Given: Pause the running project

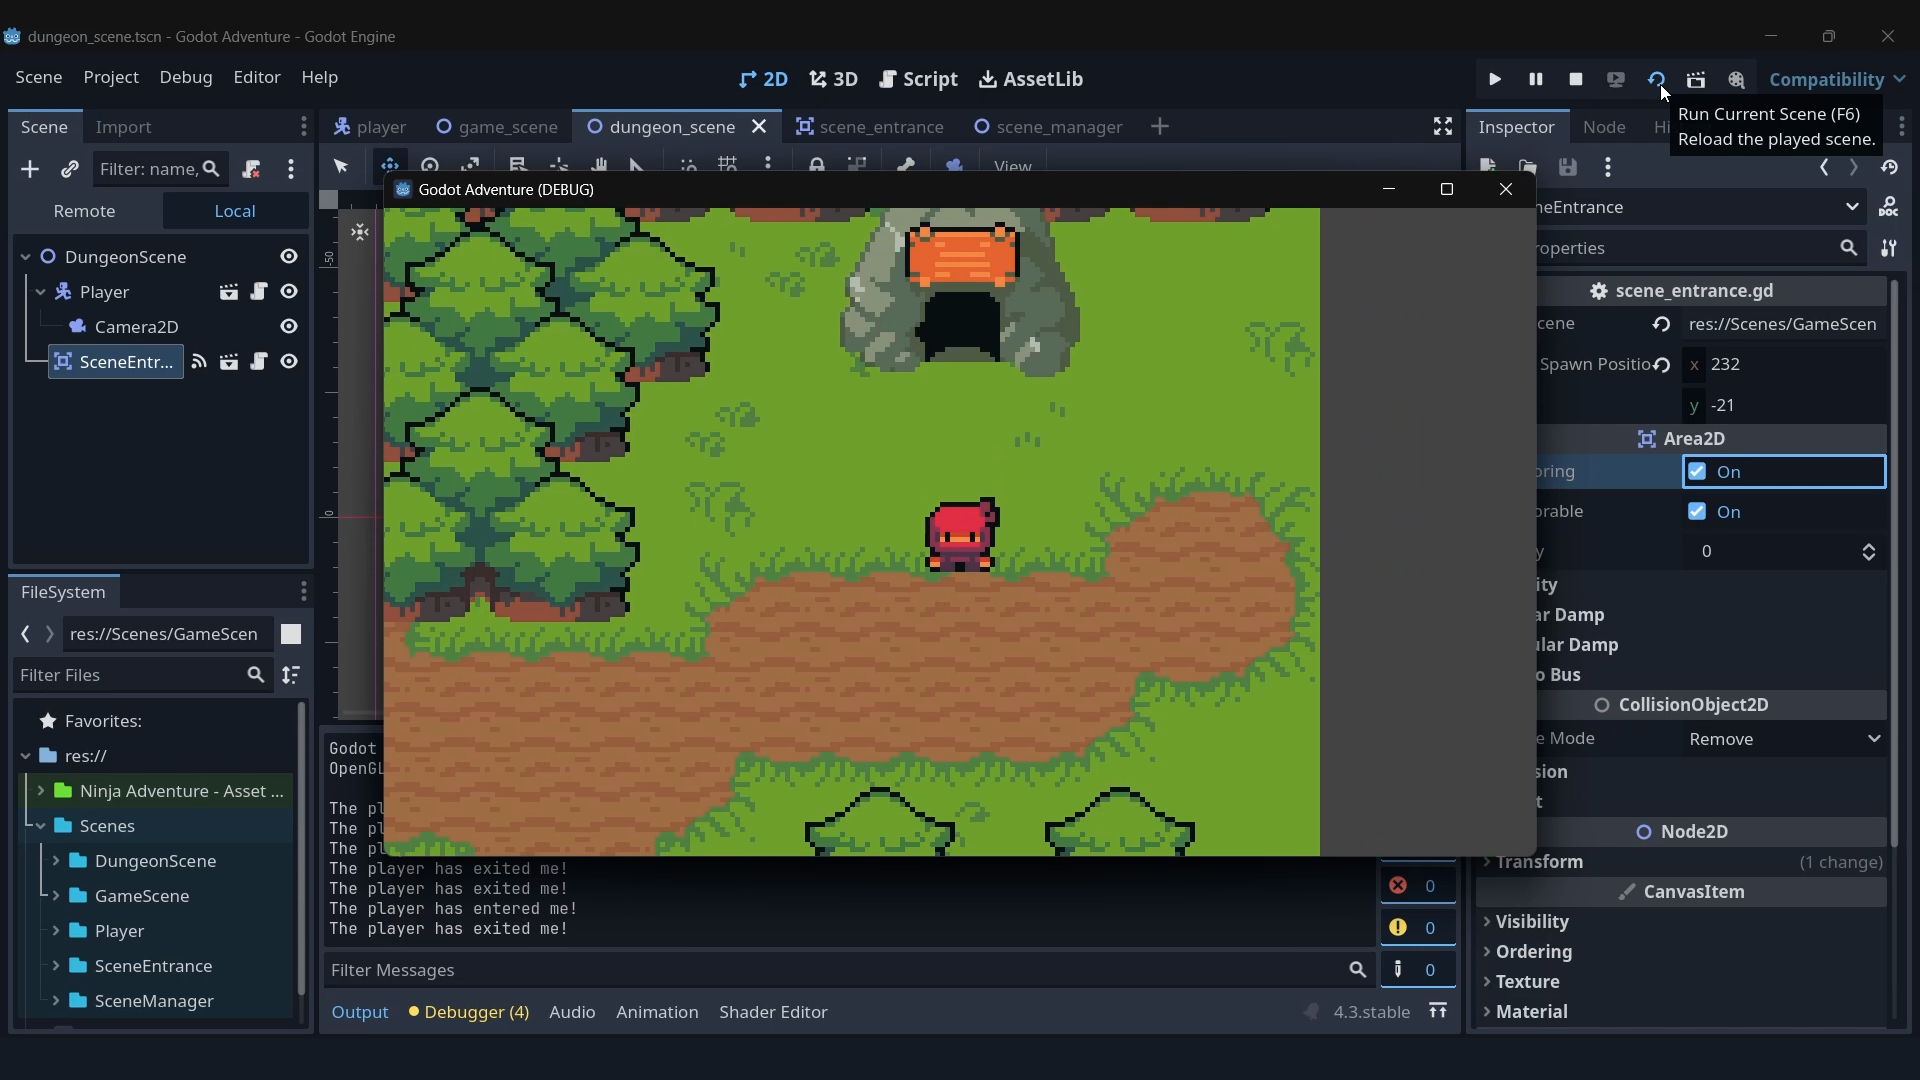Looking at the screenshot, I should click(1536, 79).
